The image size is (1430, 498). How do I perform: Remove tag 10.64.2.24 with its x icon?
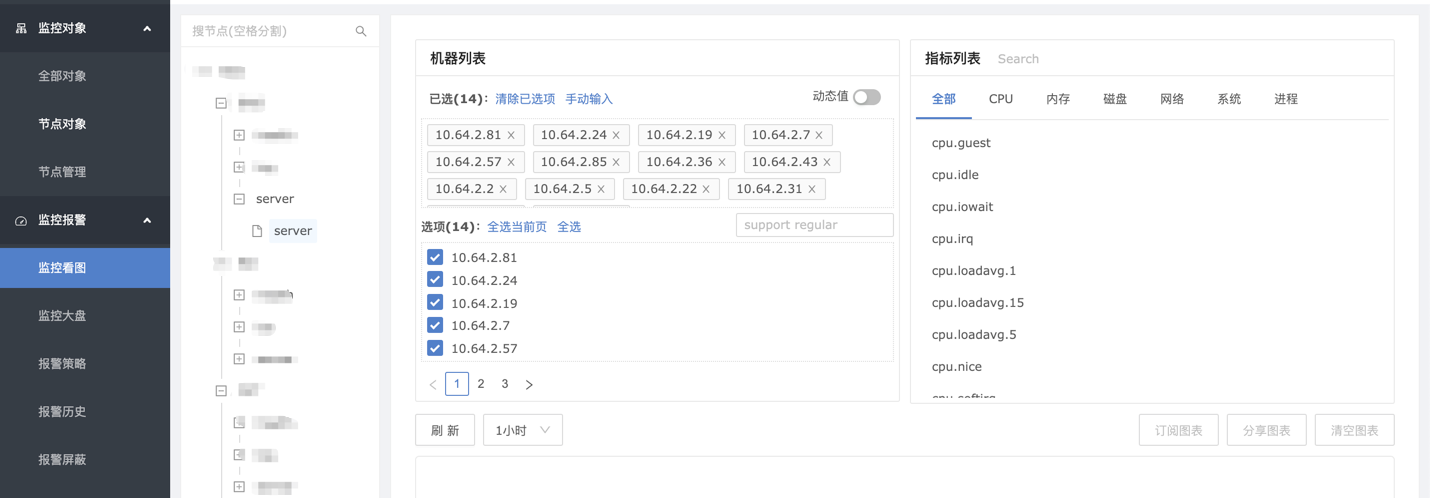[616, 136]
